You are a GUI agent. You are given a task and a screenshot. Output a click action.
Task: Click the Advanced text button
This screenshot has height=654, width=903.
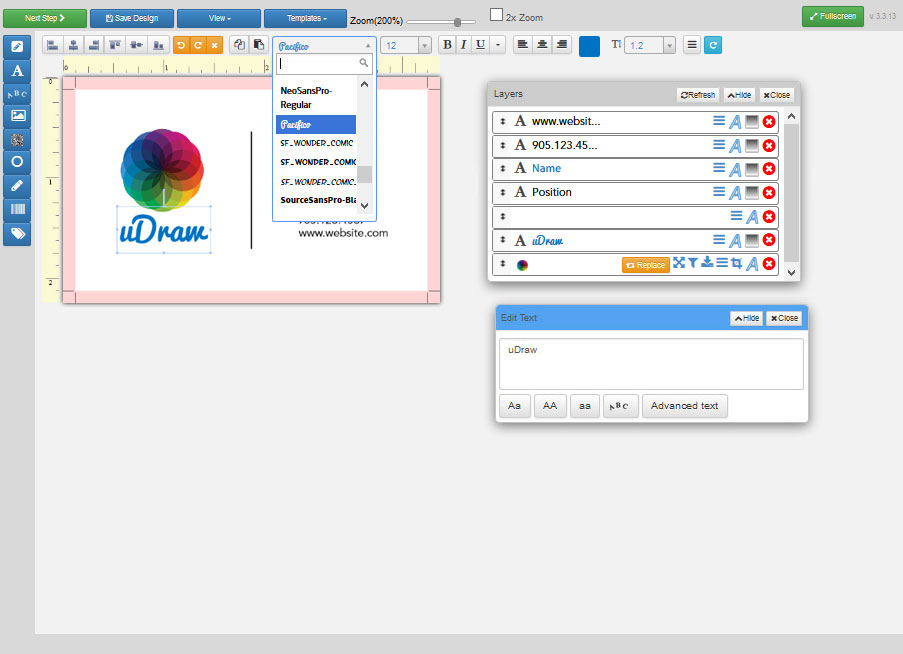coord(684,406)
